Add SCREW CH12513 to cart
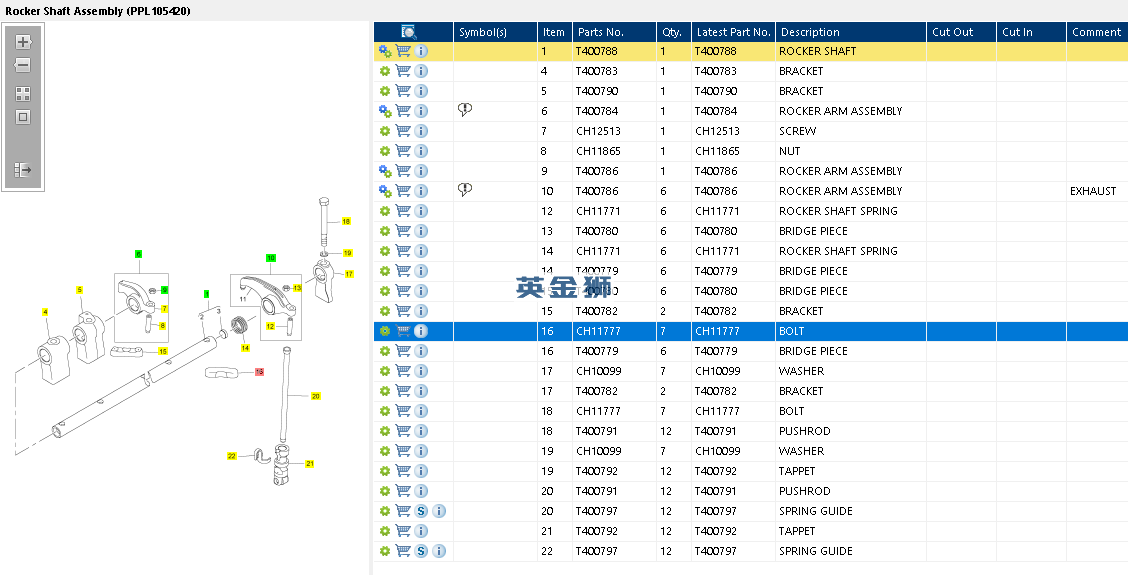This screenshot has height=575, width=1128. click(x=403, y=131)
